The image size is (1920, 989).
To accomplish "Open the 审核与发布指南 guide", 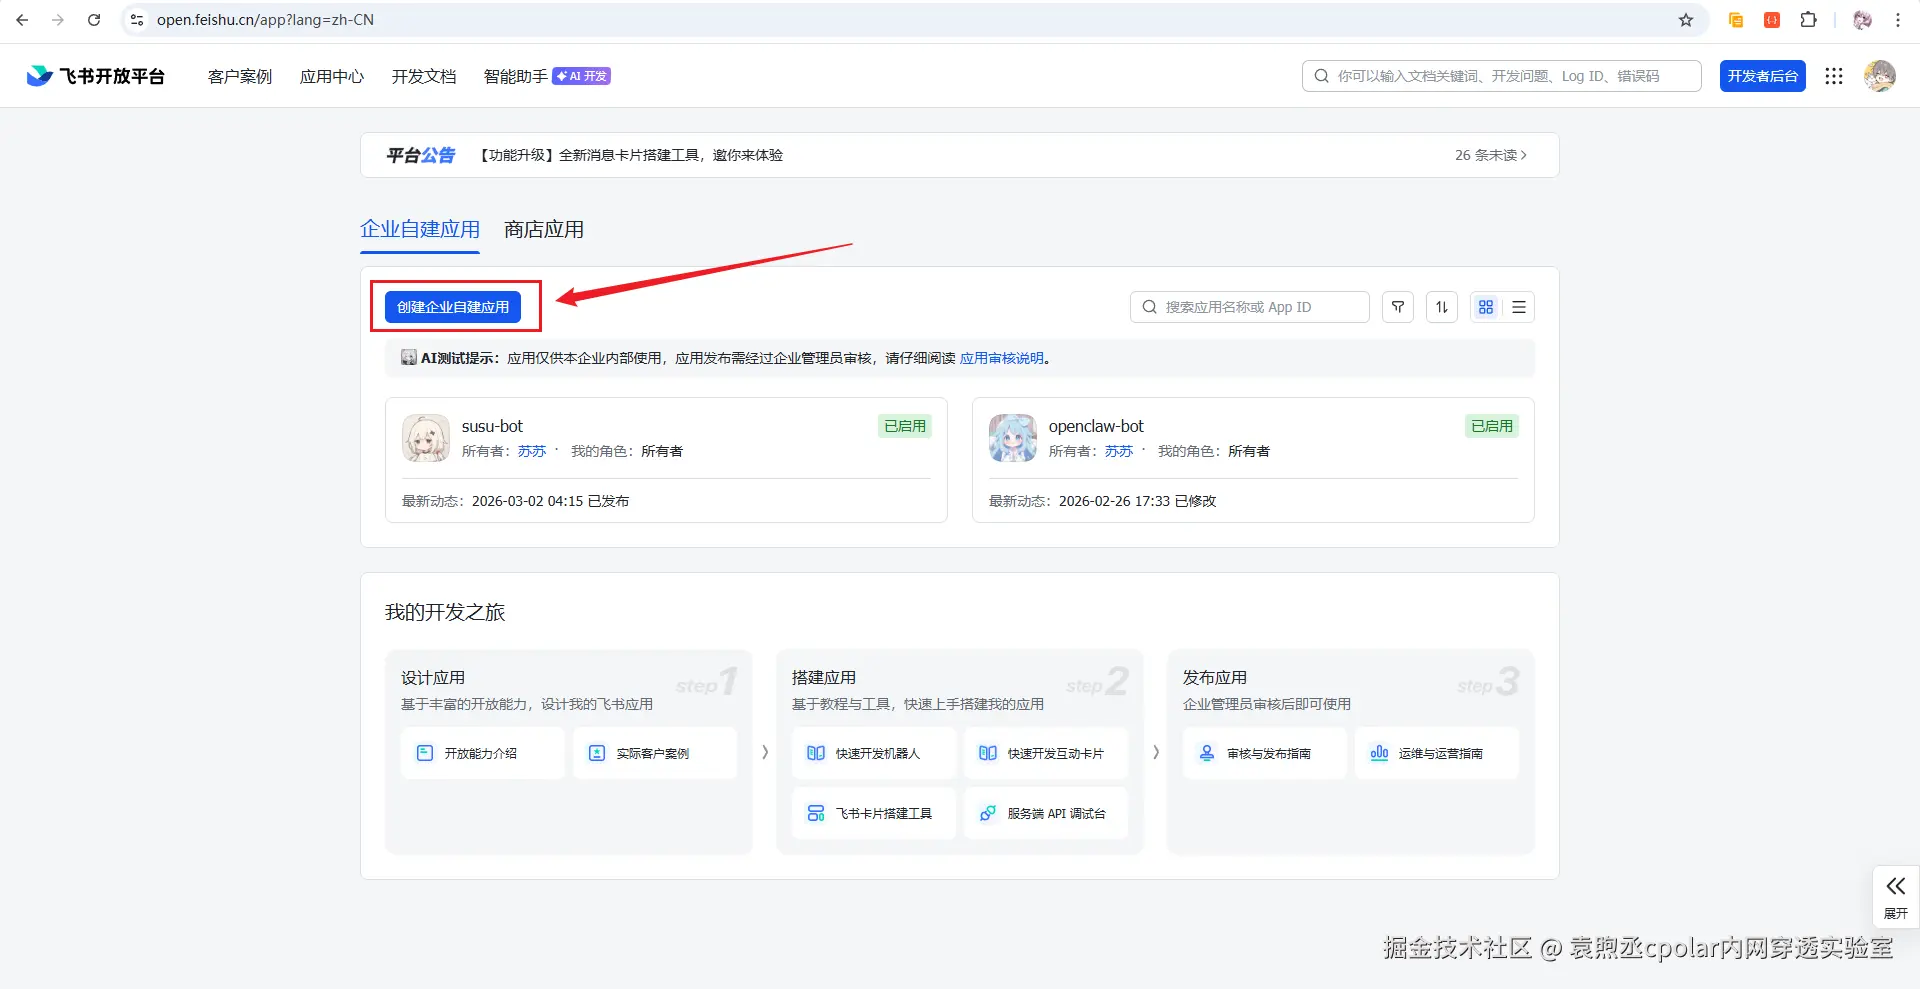I will [1265, 753].
